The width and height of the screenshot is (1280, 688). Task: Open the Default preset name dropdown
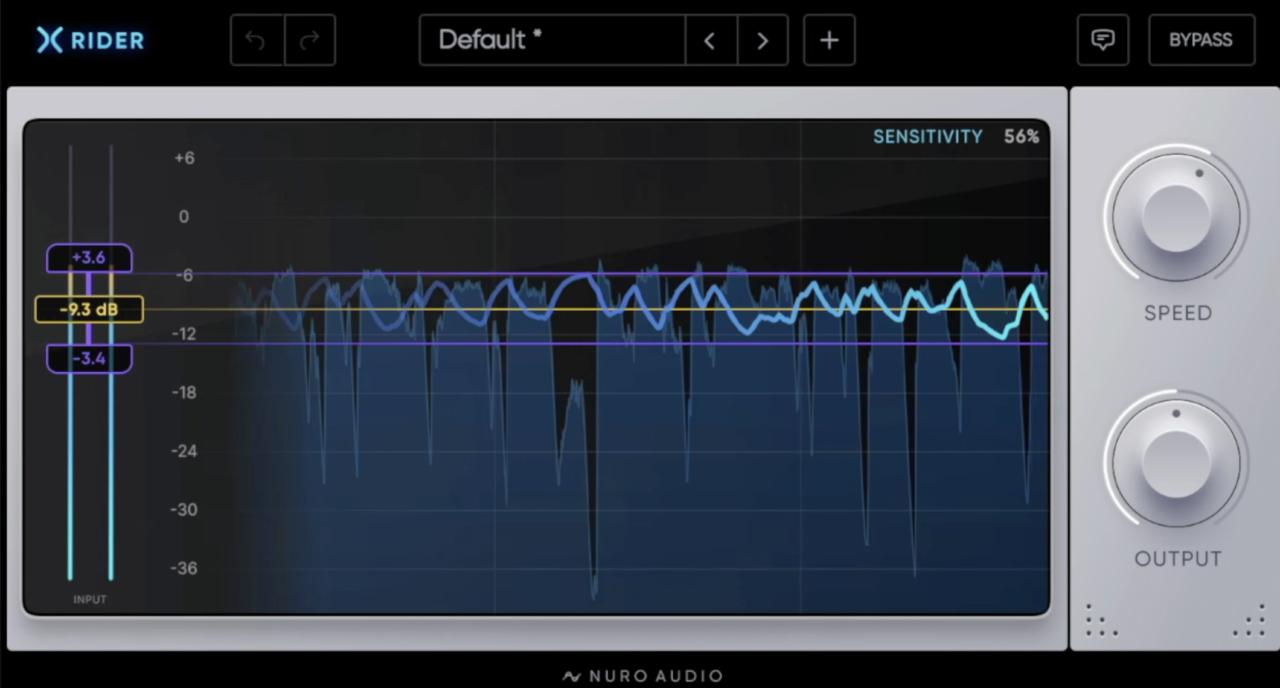[x=553, y=40]
